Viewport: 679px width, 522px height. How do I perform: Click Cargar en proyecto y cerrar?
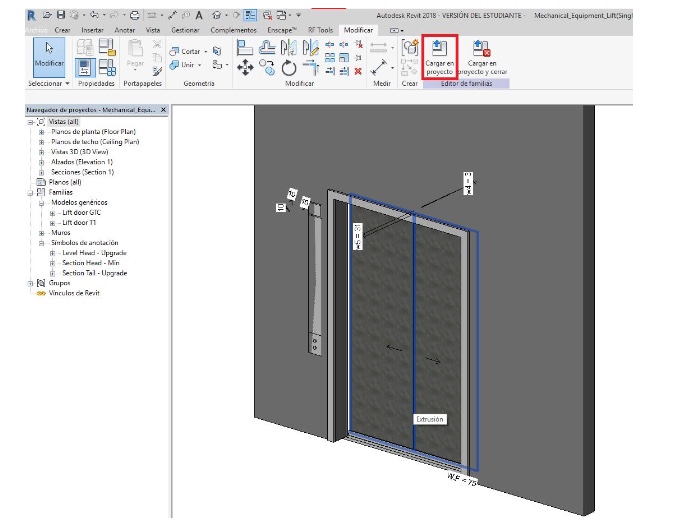tap(482, 57)
